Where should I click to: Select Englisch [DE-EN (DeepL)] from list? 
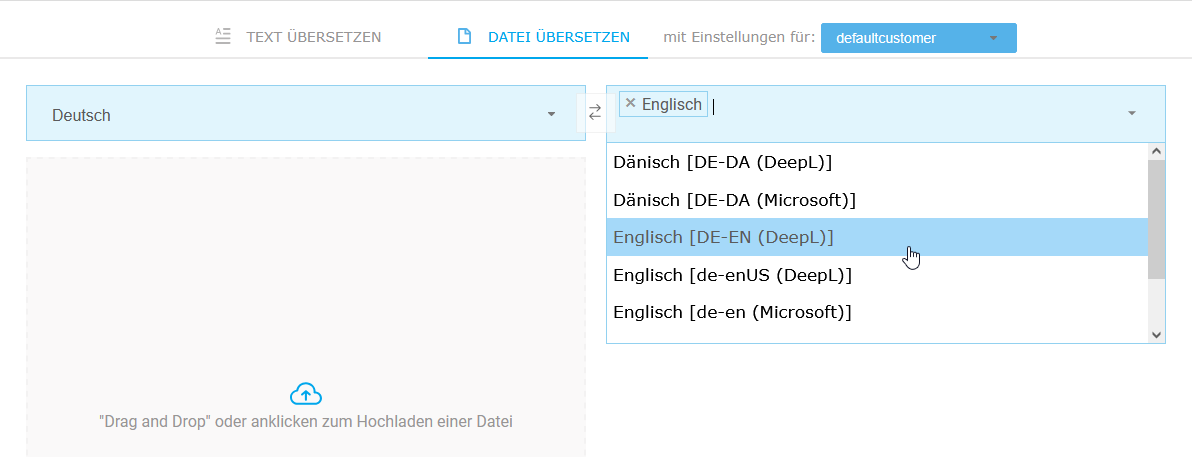(723, 237)
